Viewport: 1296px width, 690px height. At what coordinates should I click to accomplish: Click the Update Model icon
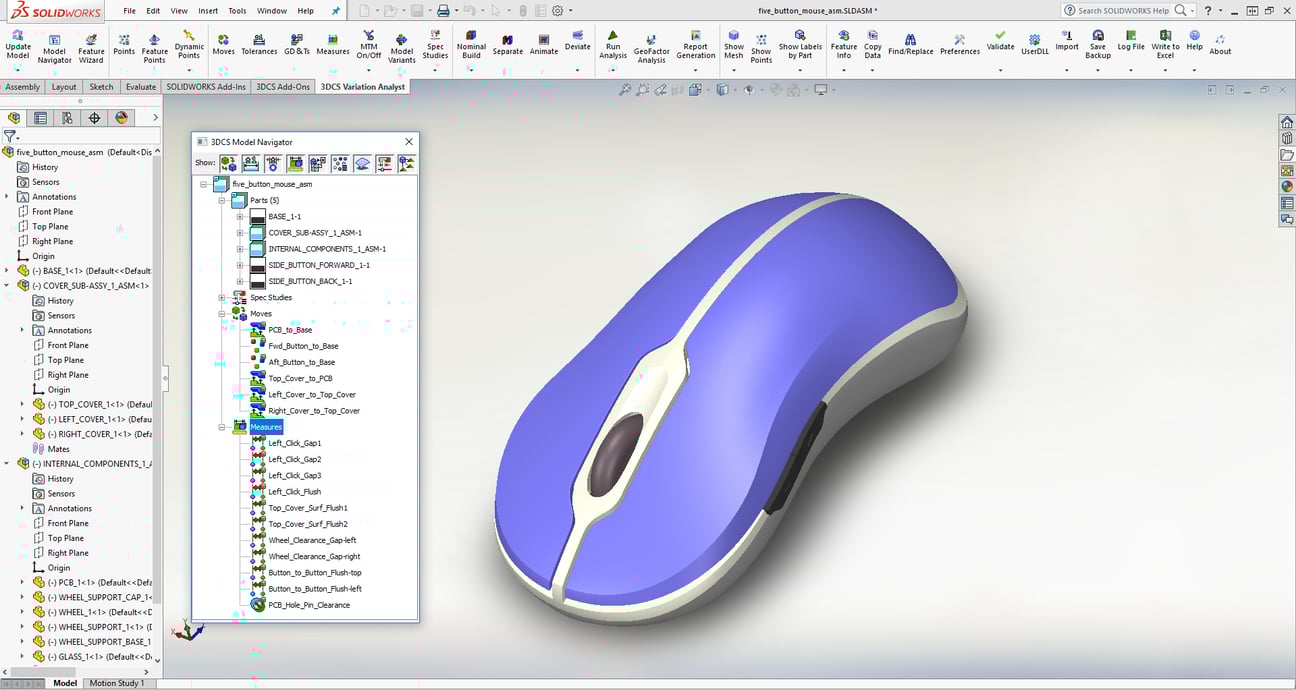pyautogui.click(x=17, y=47)
